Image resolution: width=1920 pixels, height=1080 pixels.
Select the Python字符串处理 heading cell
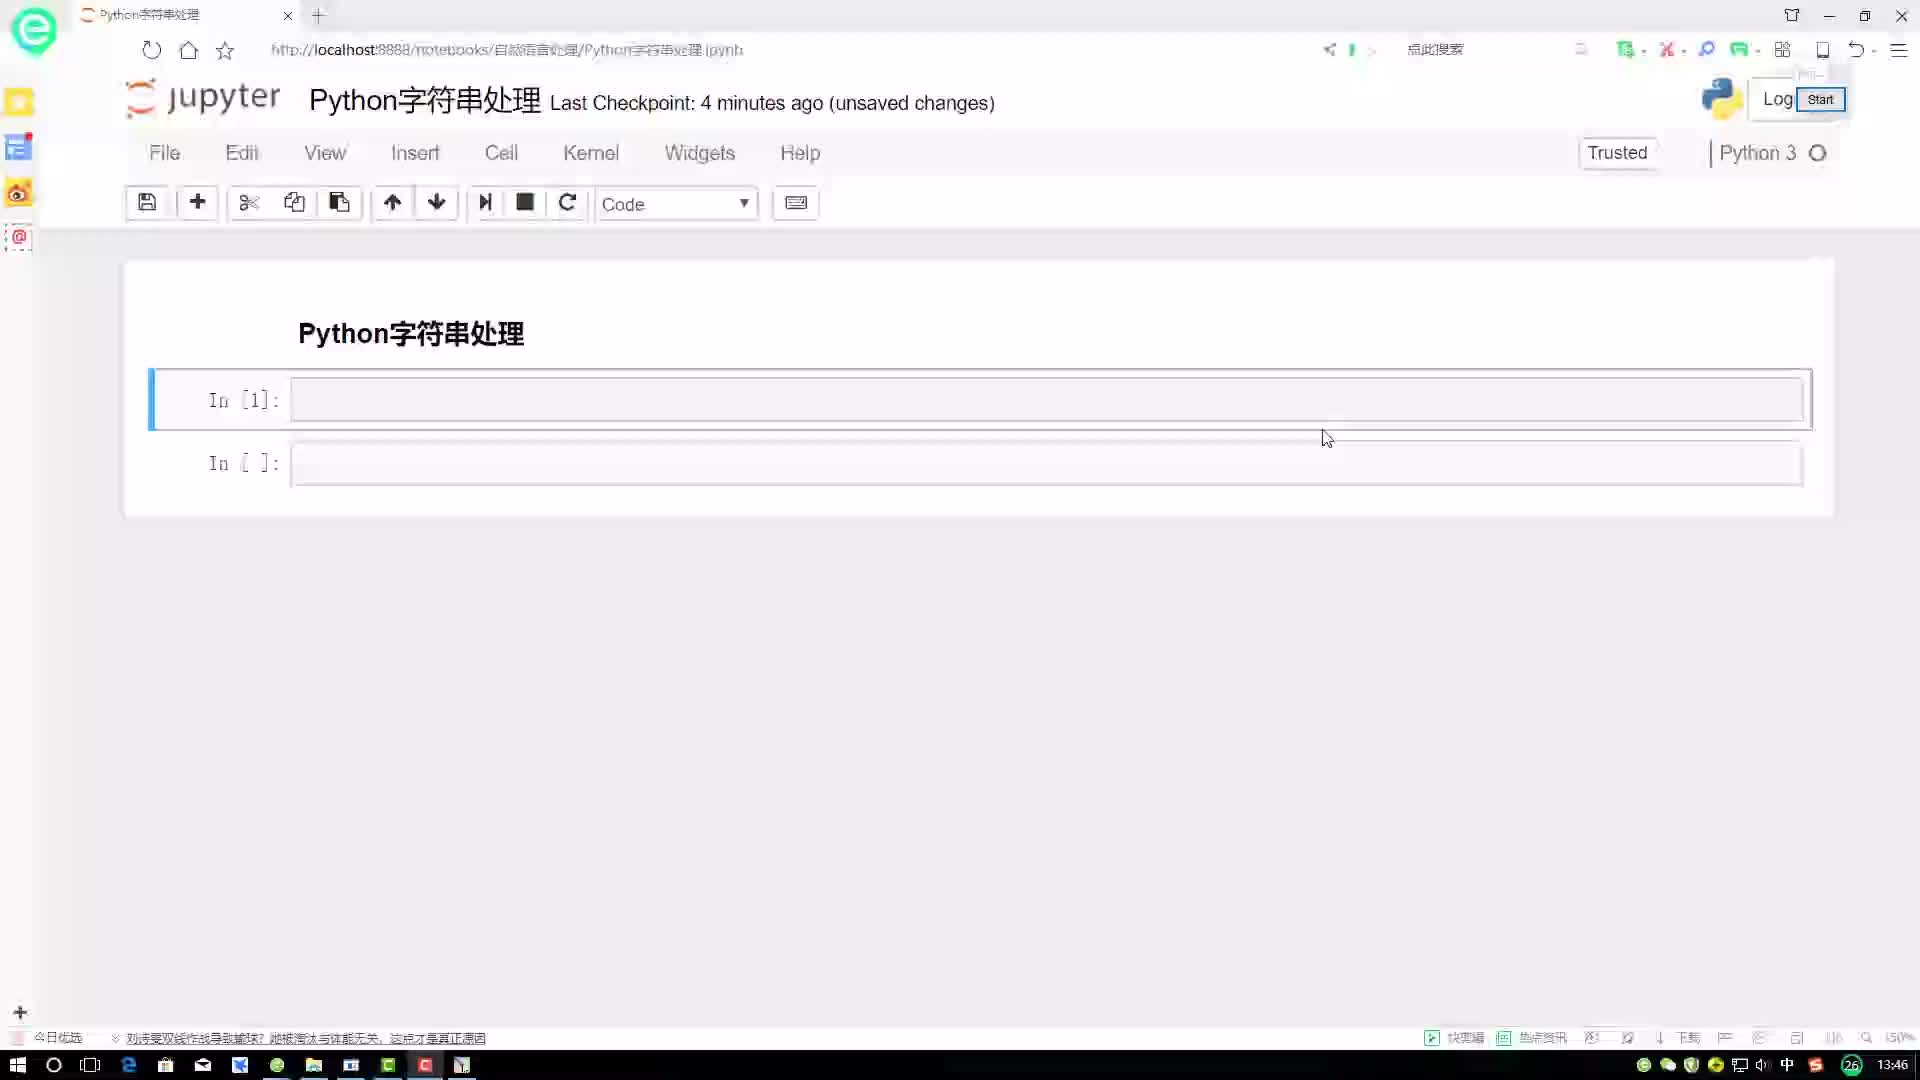pyautogui.click(x=411, y=334)
